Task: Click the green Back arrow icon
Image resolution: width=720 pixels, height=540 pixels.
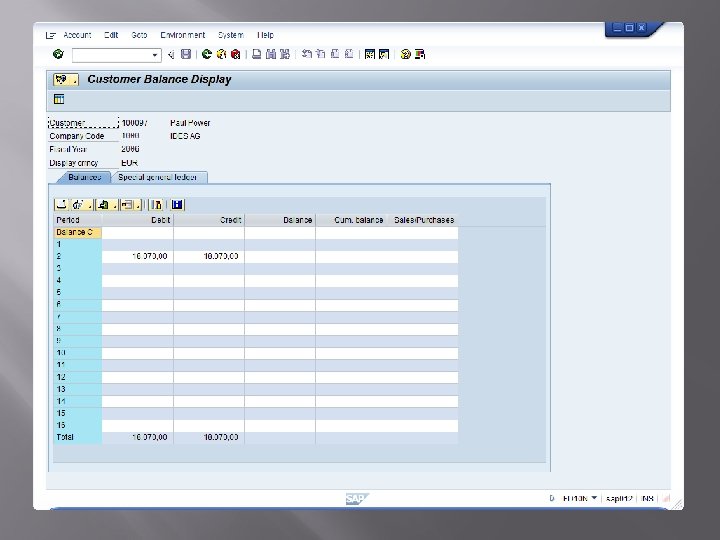Action: point(207,54)
